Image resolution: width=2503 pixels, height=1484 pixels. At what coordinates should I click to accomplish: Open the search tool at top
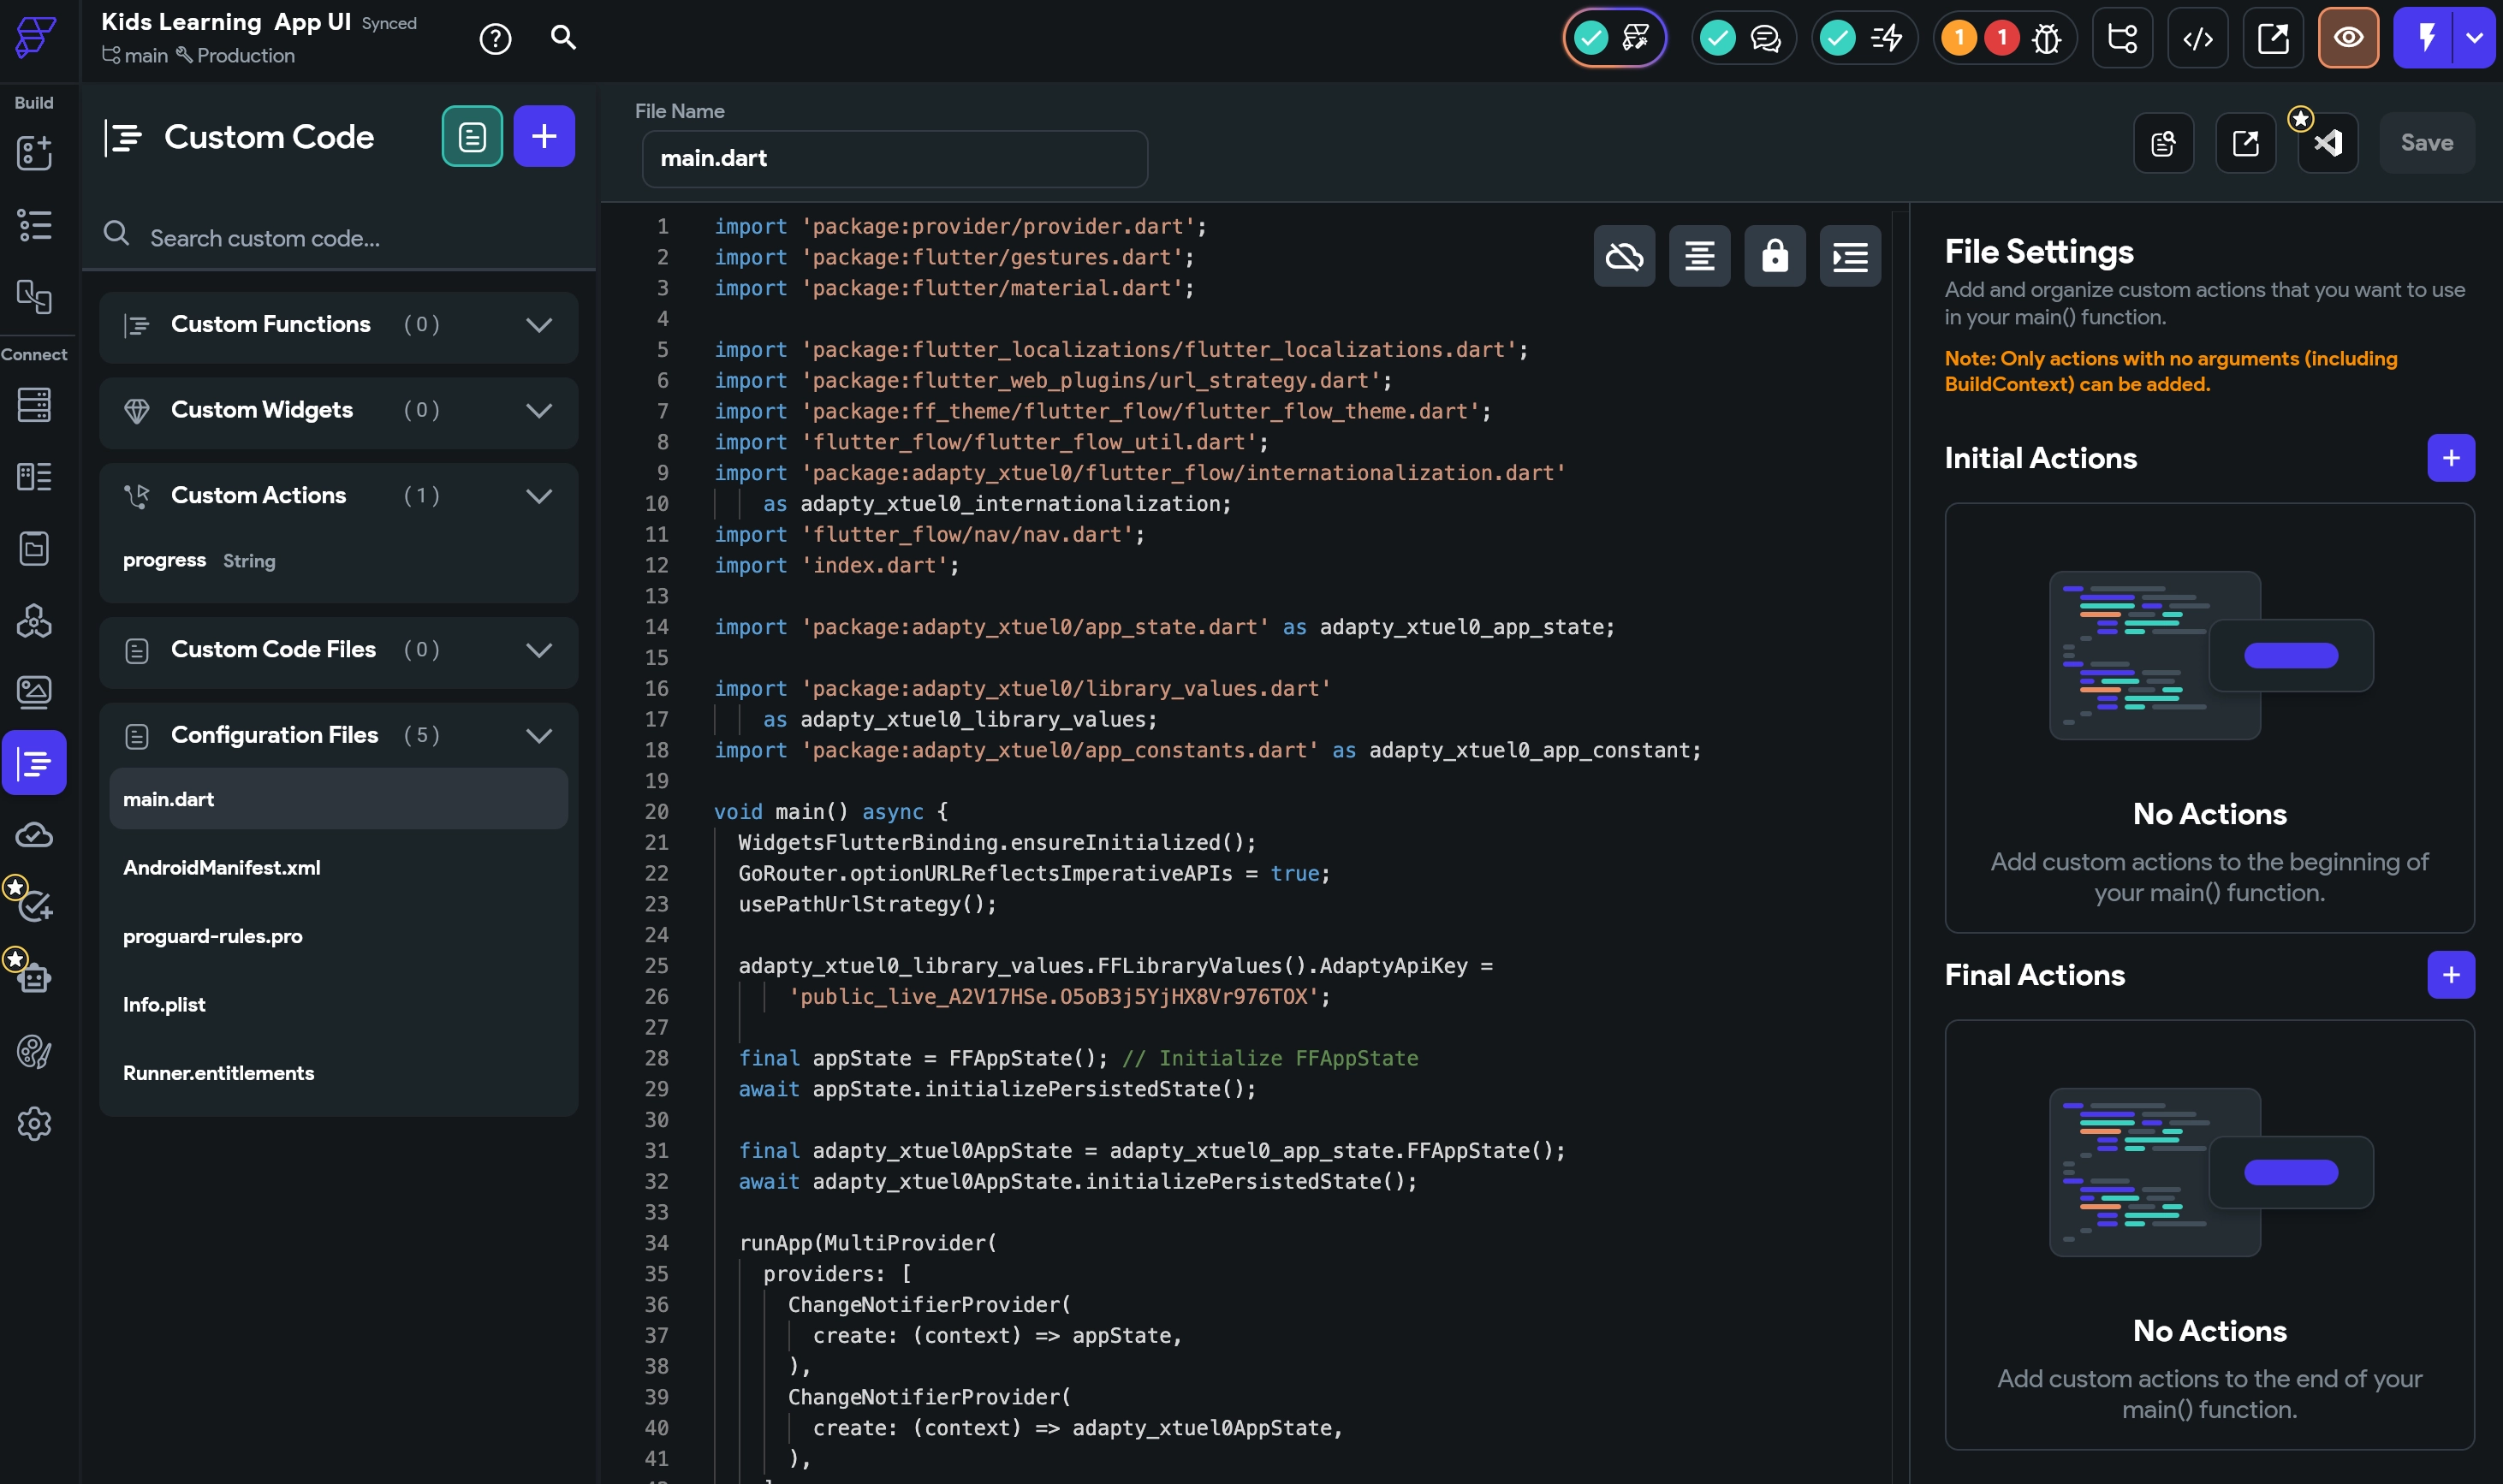[x=563, y=37]
